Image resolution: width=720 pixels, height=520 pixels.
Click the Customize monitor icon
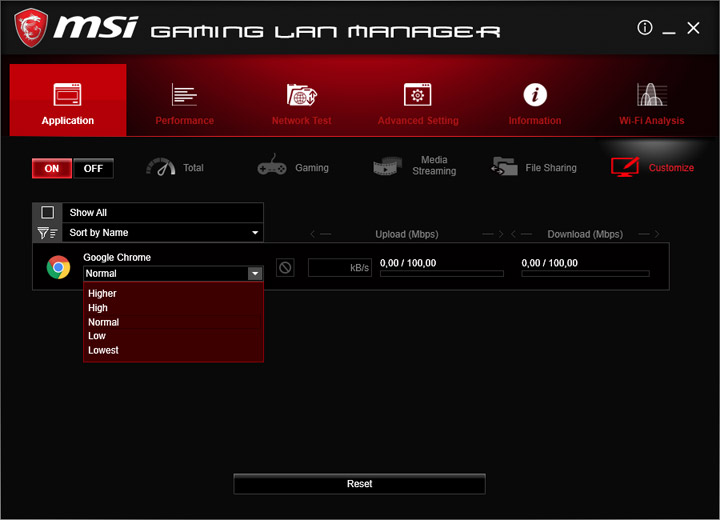625,167
